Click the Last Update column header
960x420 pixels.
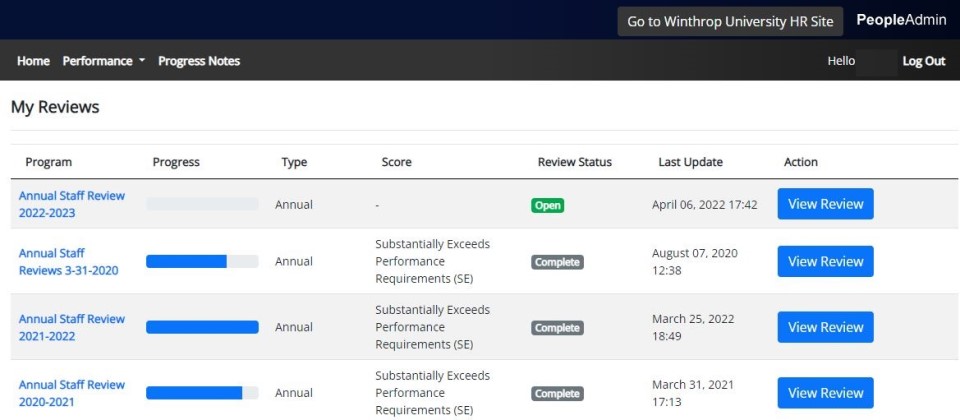coord(690,162)
